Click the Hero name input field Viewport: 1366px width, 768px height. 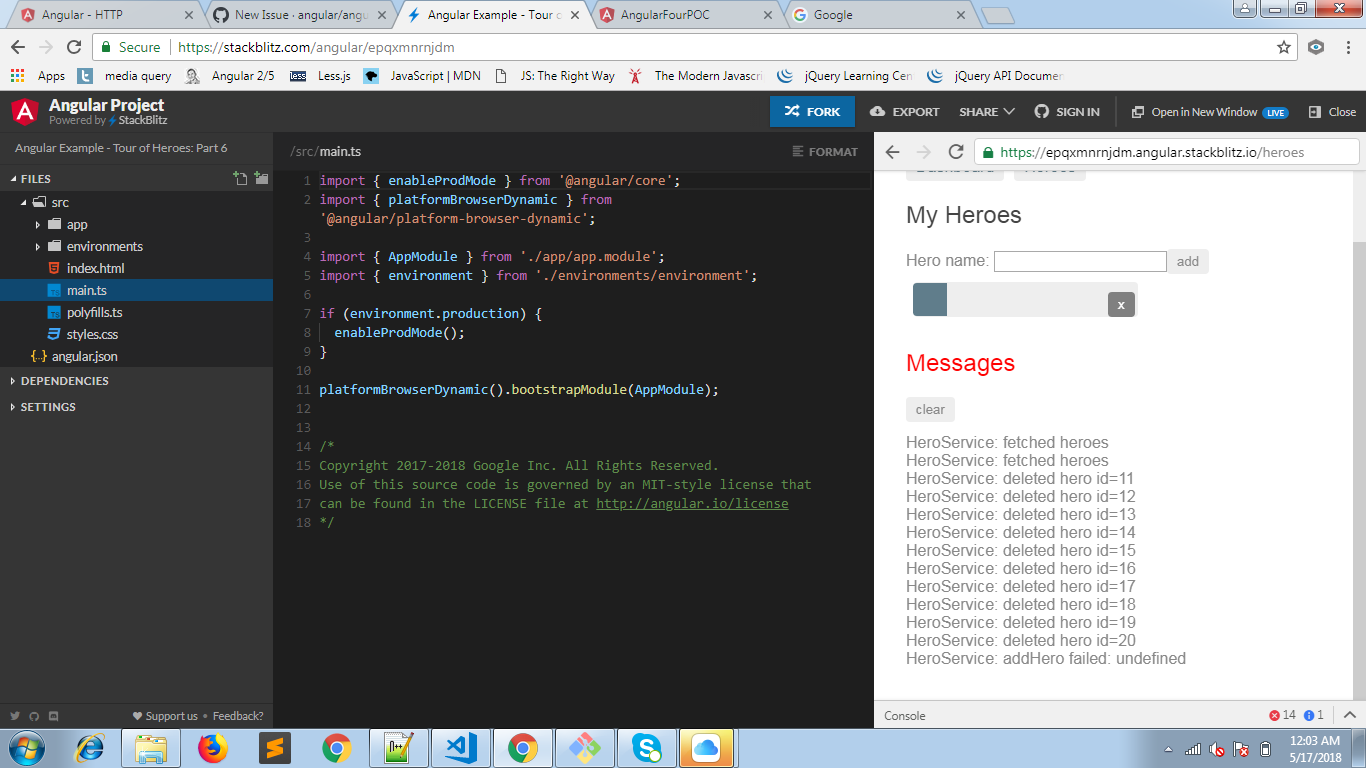point(1080,260)
